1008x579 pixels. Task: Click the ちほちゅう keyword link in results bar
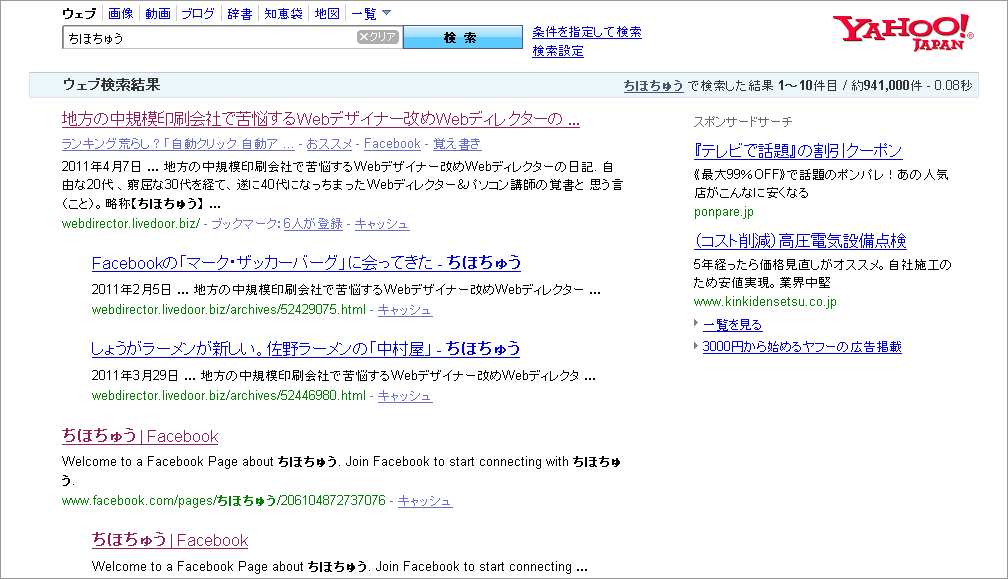click(653, 85)
